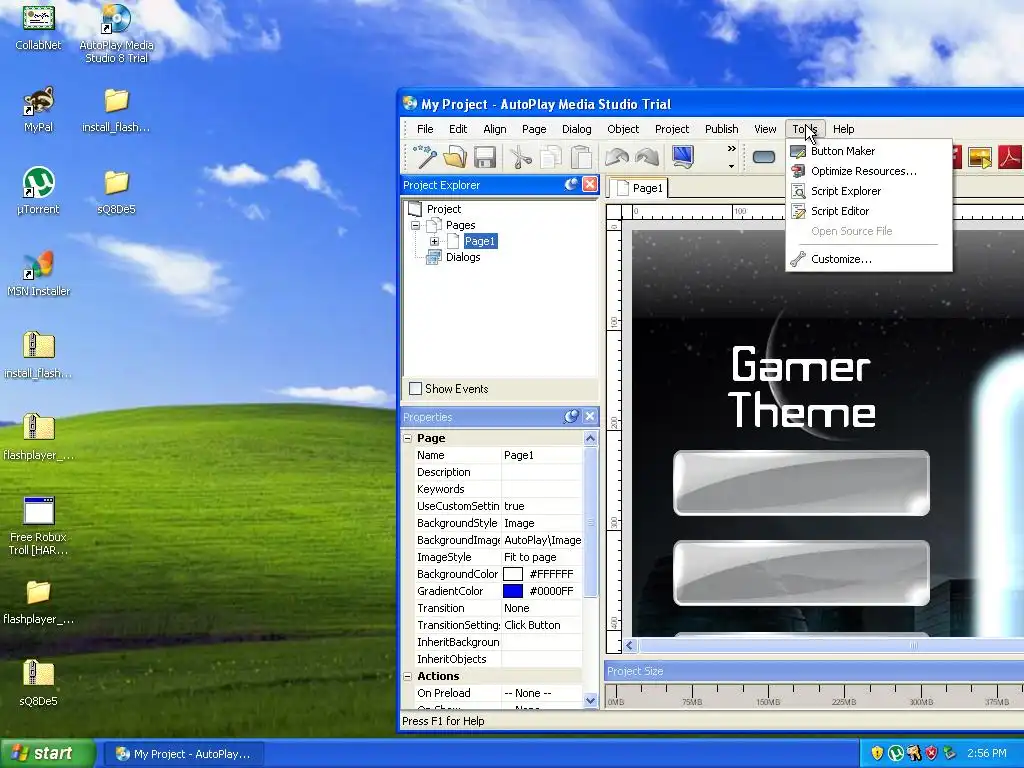Select the Project root tree item

pos(444,209)
